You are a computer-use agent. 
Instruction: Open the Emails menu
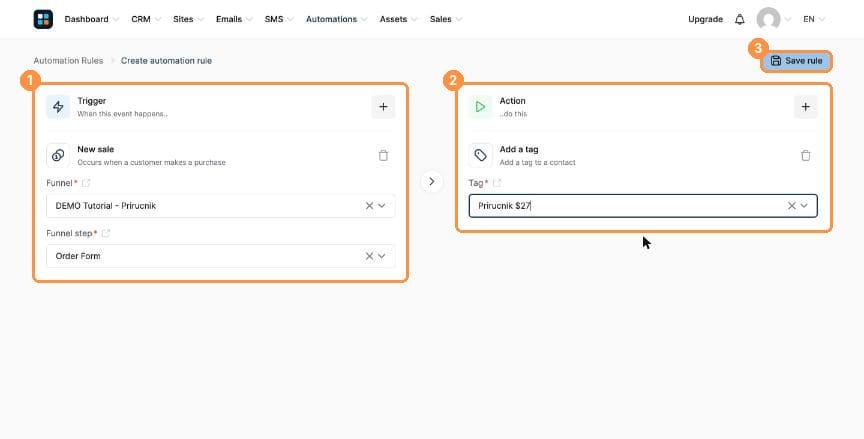tap(234, 19)
